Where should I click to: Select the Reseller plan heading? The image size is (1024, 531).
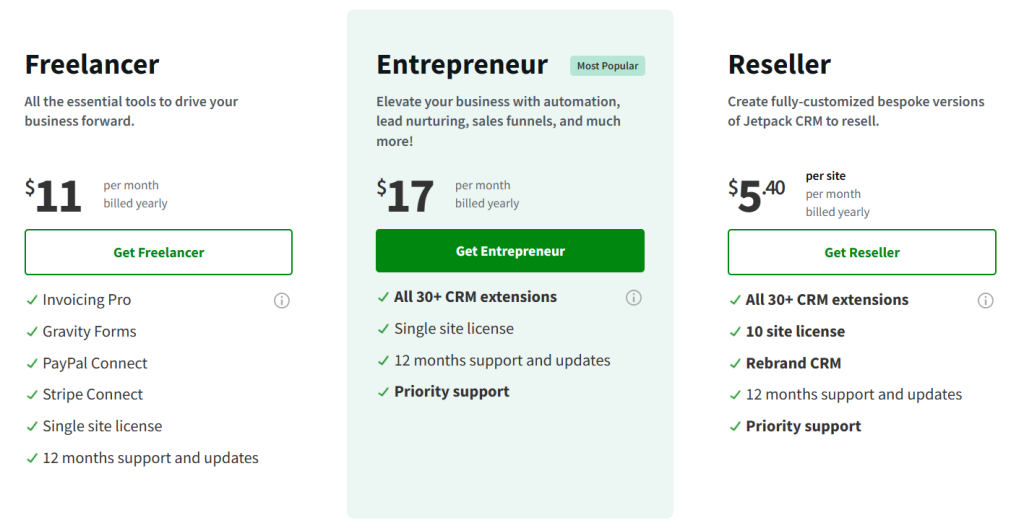click(x=779, y=65)
